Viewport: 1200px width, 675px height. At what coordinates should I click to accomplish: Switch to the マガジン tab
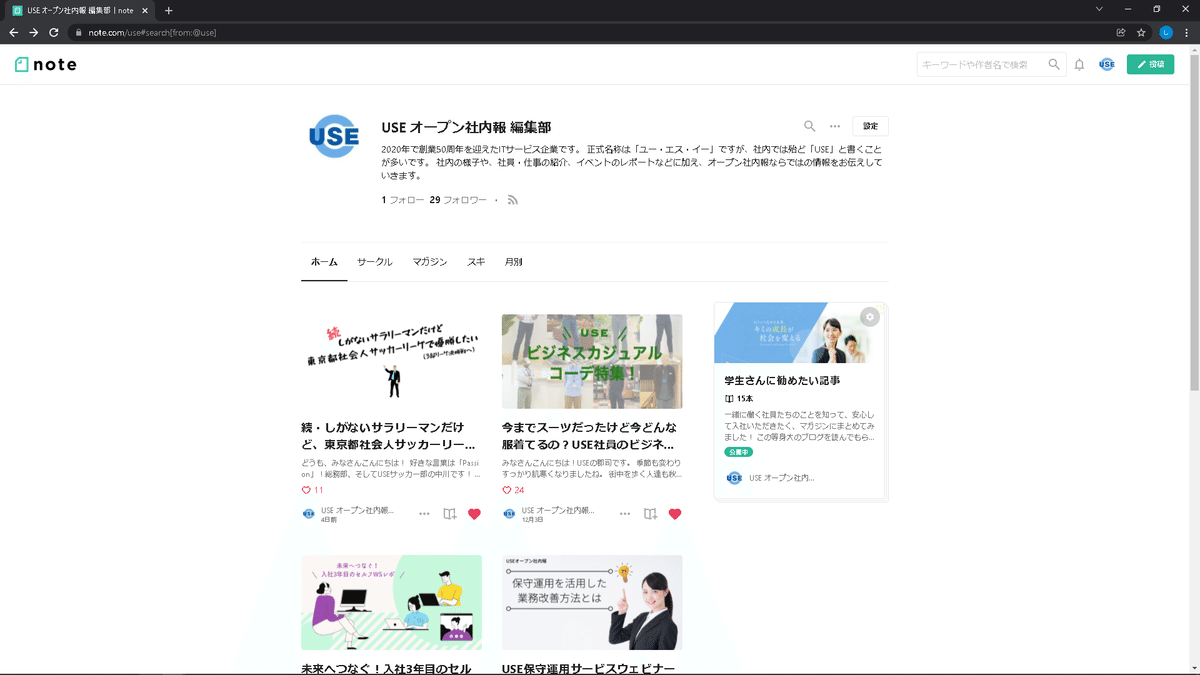(430, 262)
